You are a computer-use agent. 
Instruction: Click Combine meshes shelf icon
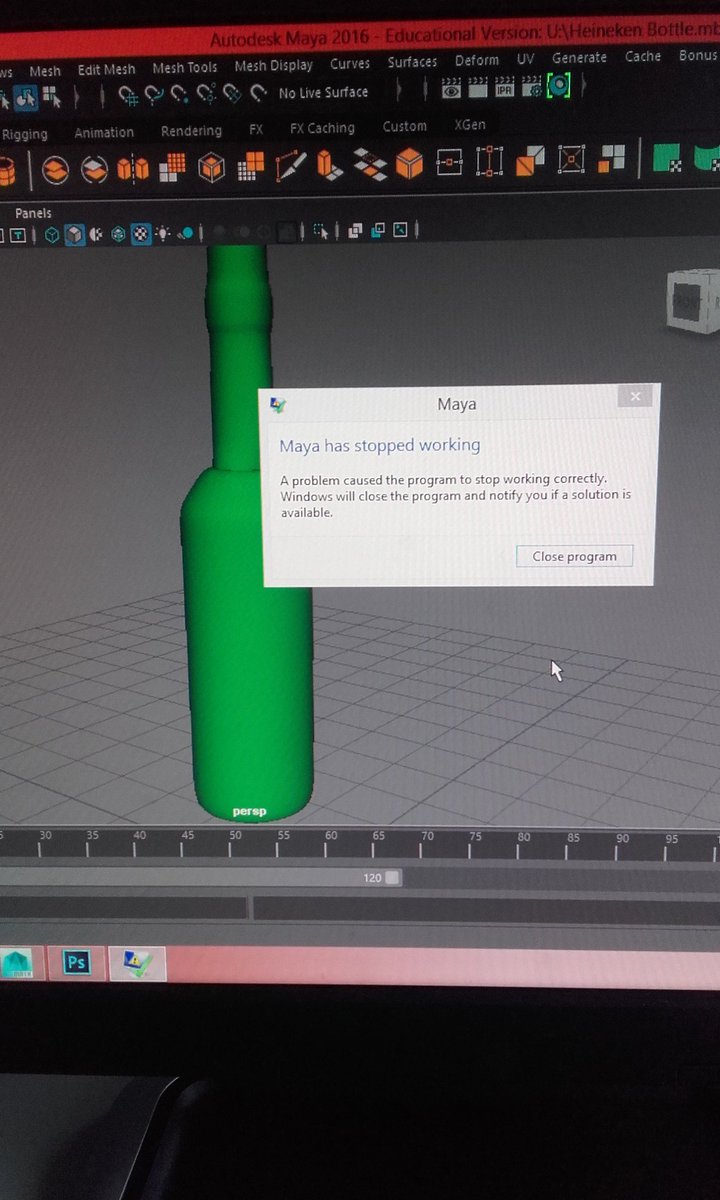coord(55,170)
